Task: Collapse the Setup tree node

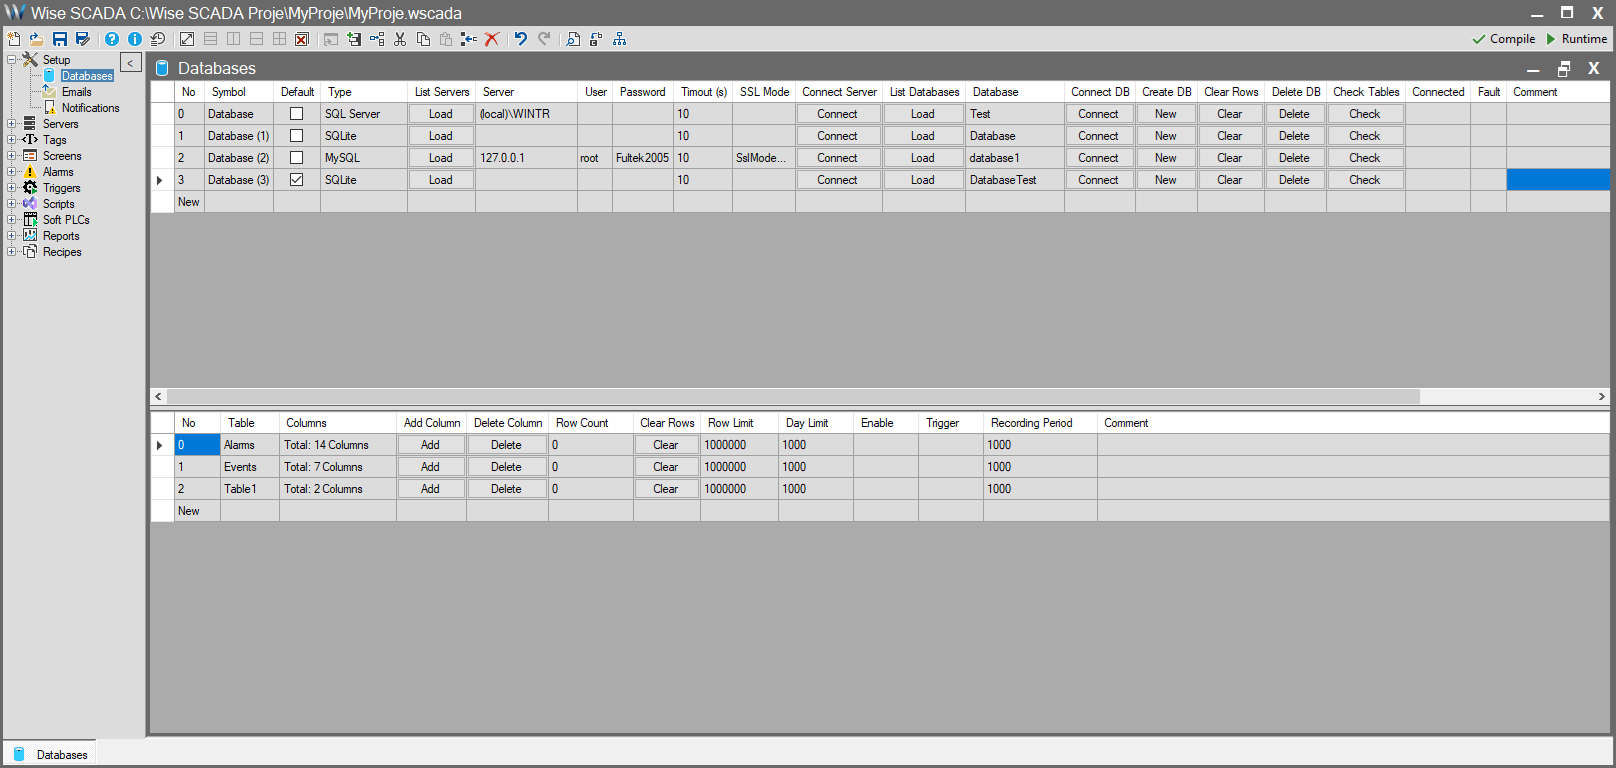Action: click(x=11, y=60)
